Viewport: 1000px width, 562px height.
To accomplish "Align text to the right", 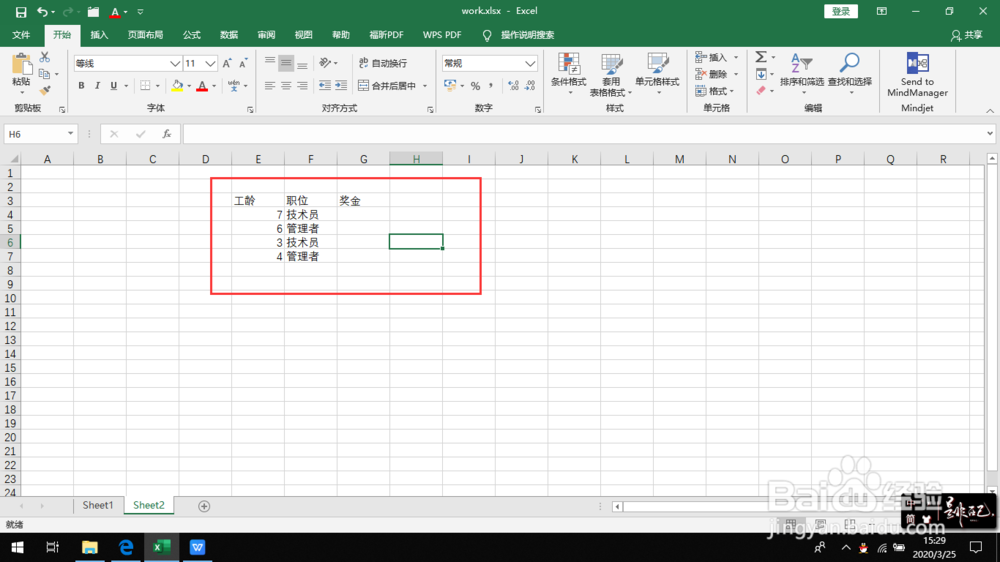I will tap(302, 85).
